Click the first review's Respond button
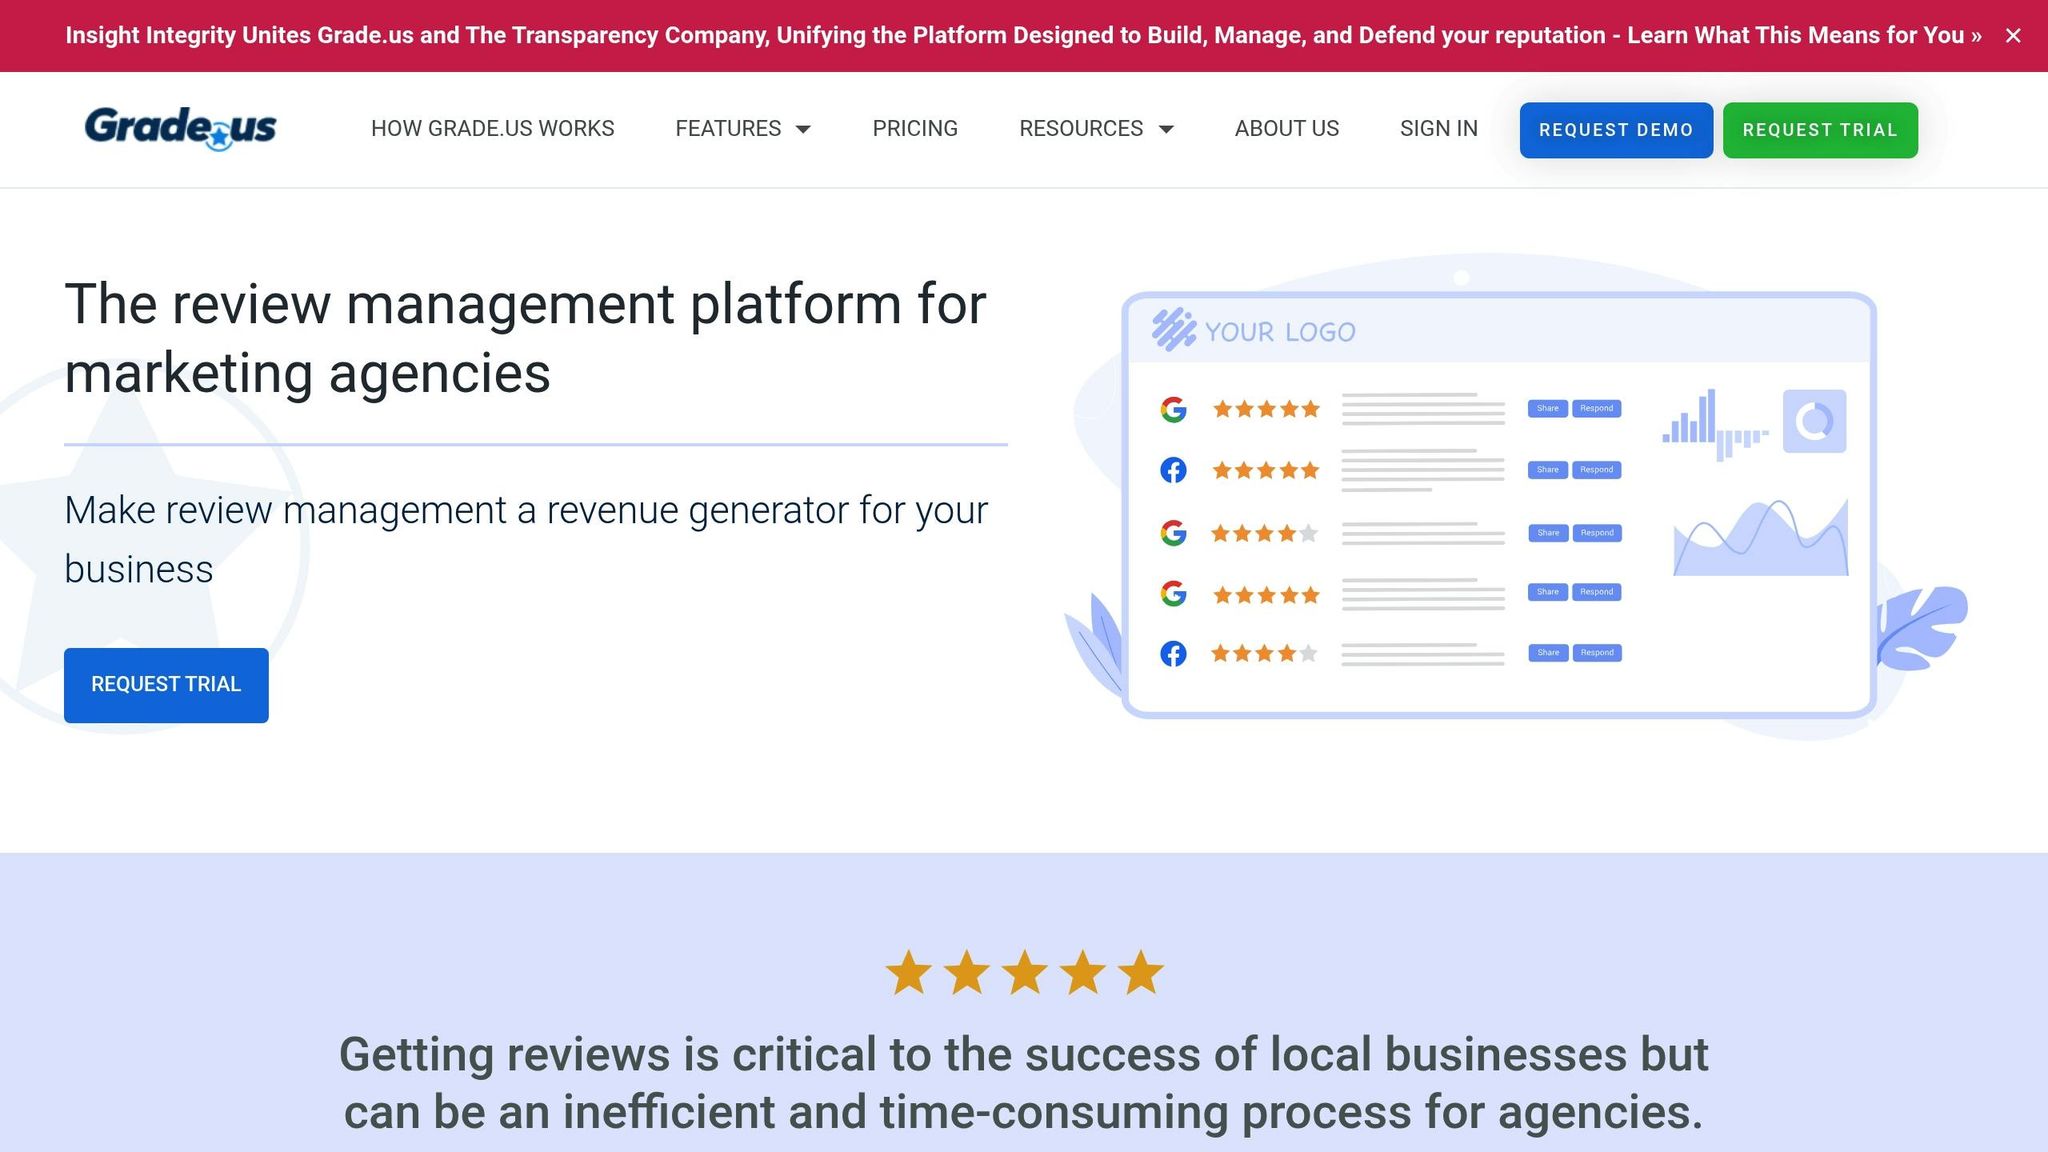This screenshot has height=1152, width=2048. [x=1596, y=408]
